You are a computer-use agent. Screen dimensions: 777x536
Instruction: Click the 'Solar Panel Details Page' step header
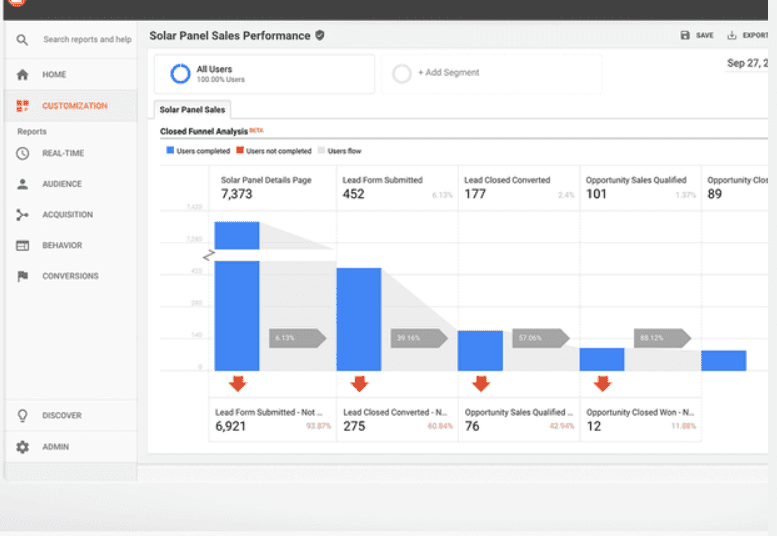tap(266, 180)
